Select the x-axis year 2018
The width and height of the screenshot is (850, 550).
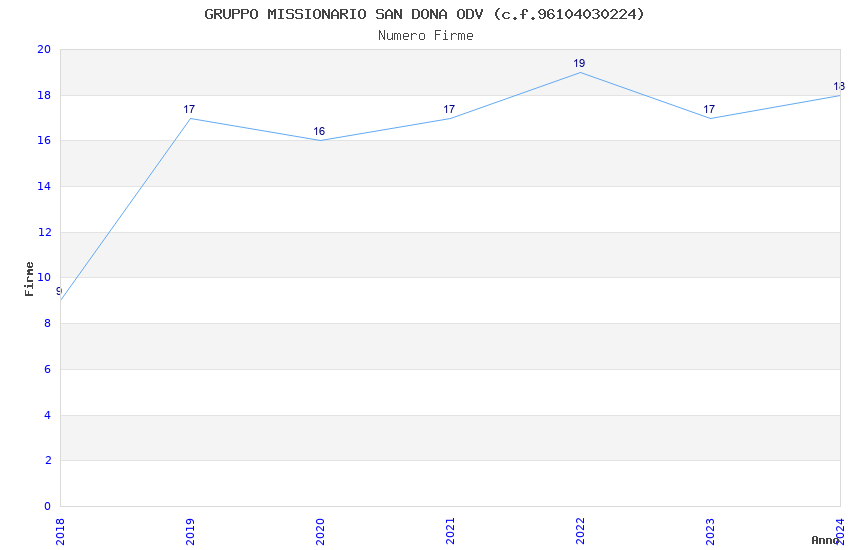(x=60, y=532)
